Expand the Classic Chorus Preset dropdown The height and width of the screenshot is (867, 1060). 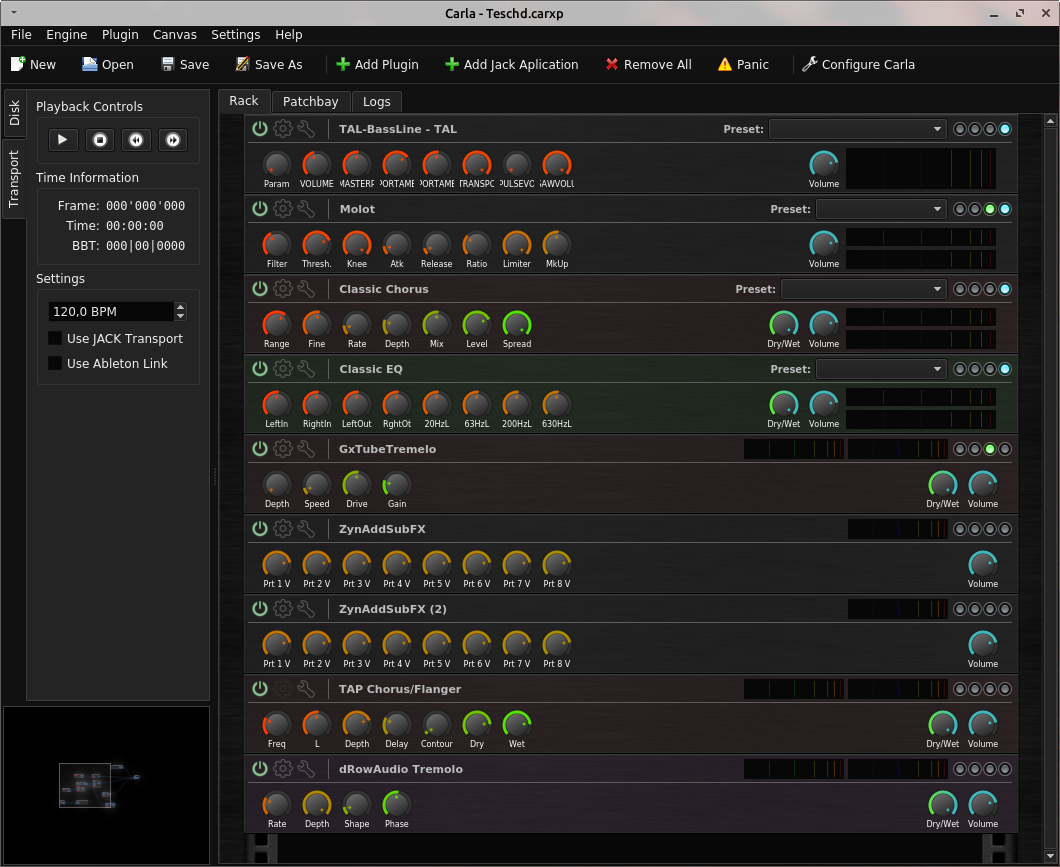click(864, 289)
